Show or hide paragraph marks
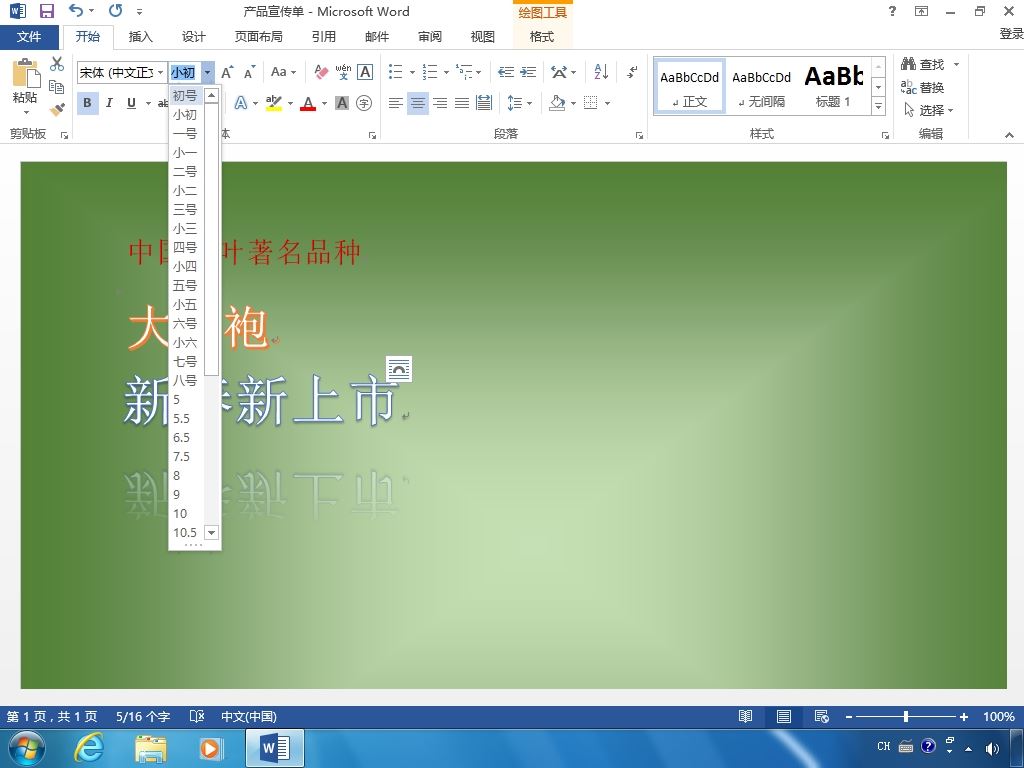Screen dimensions: 1024x768 click(632, 72)
